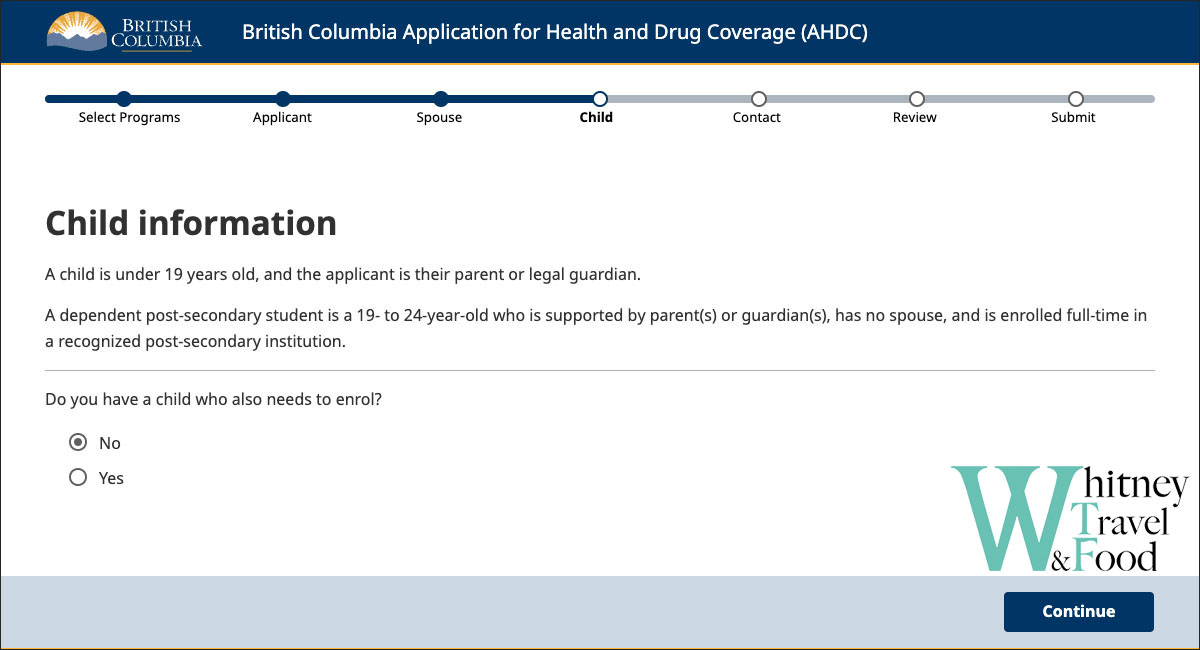Click the Review step circle marker
Viewport: 1200px width, 650px height.
[x=916, y=99]
